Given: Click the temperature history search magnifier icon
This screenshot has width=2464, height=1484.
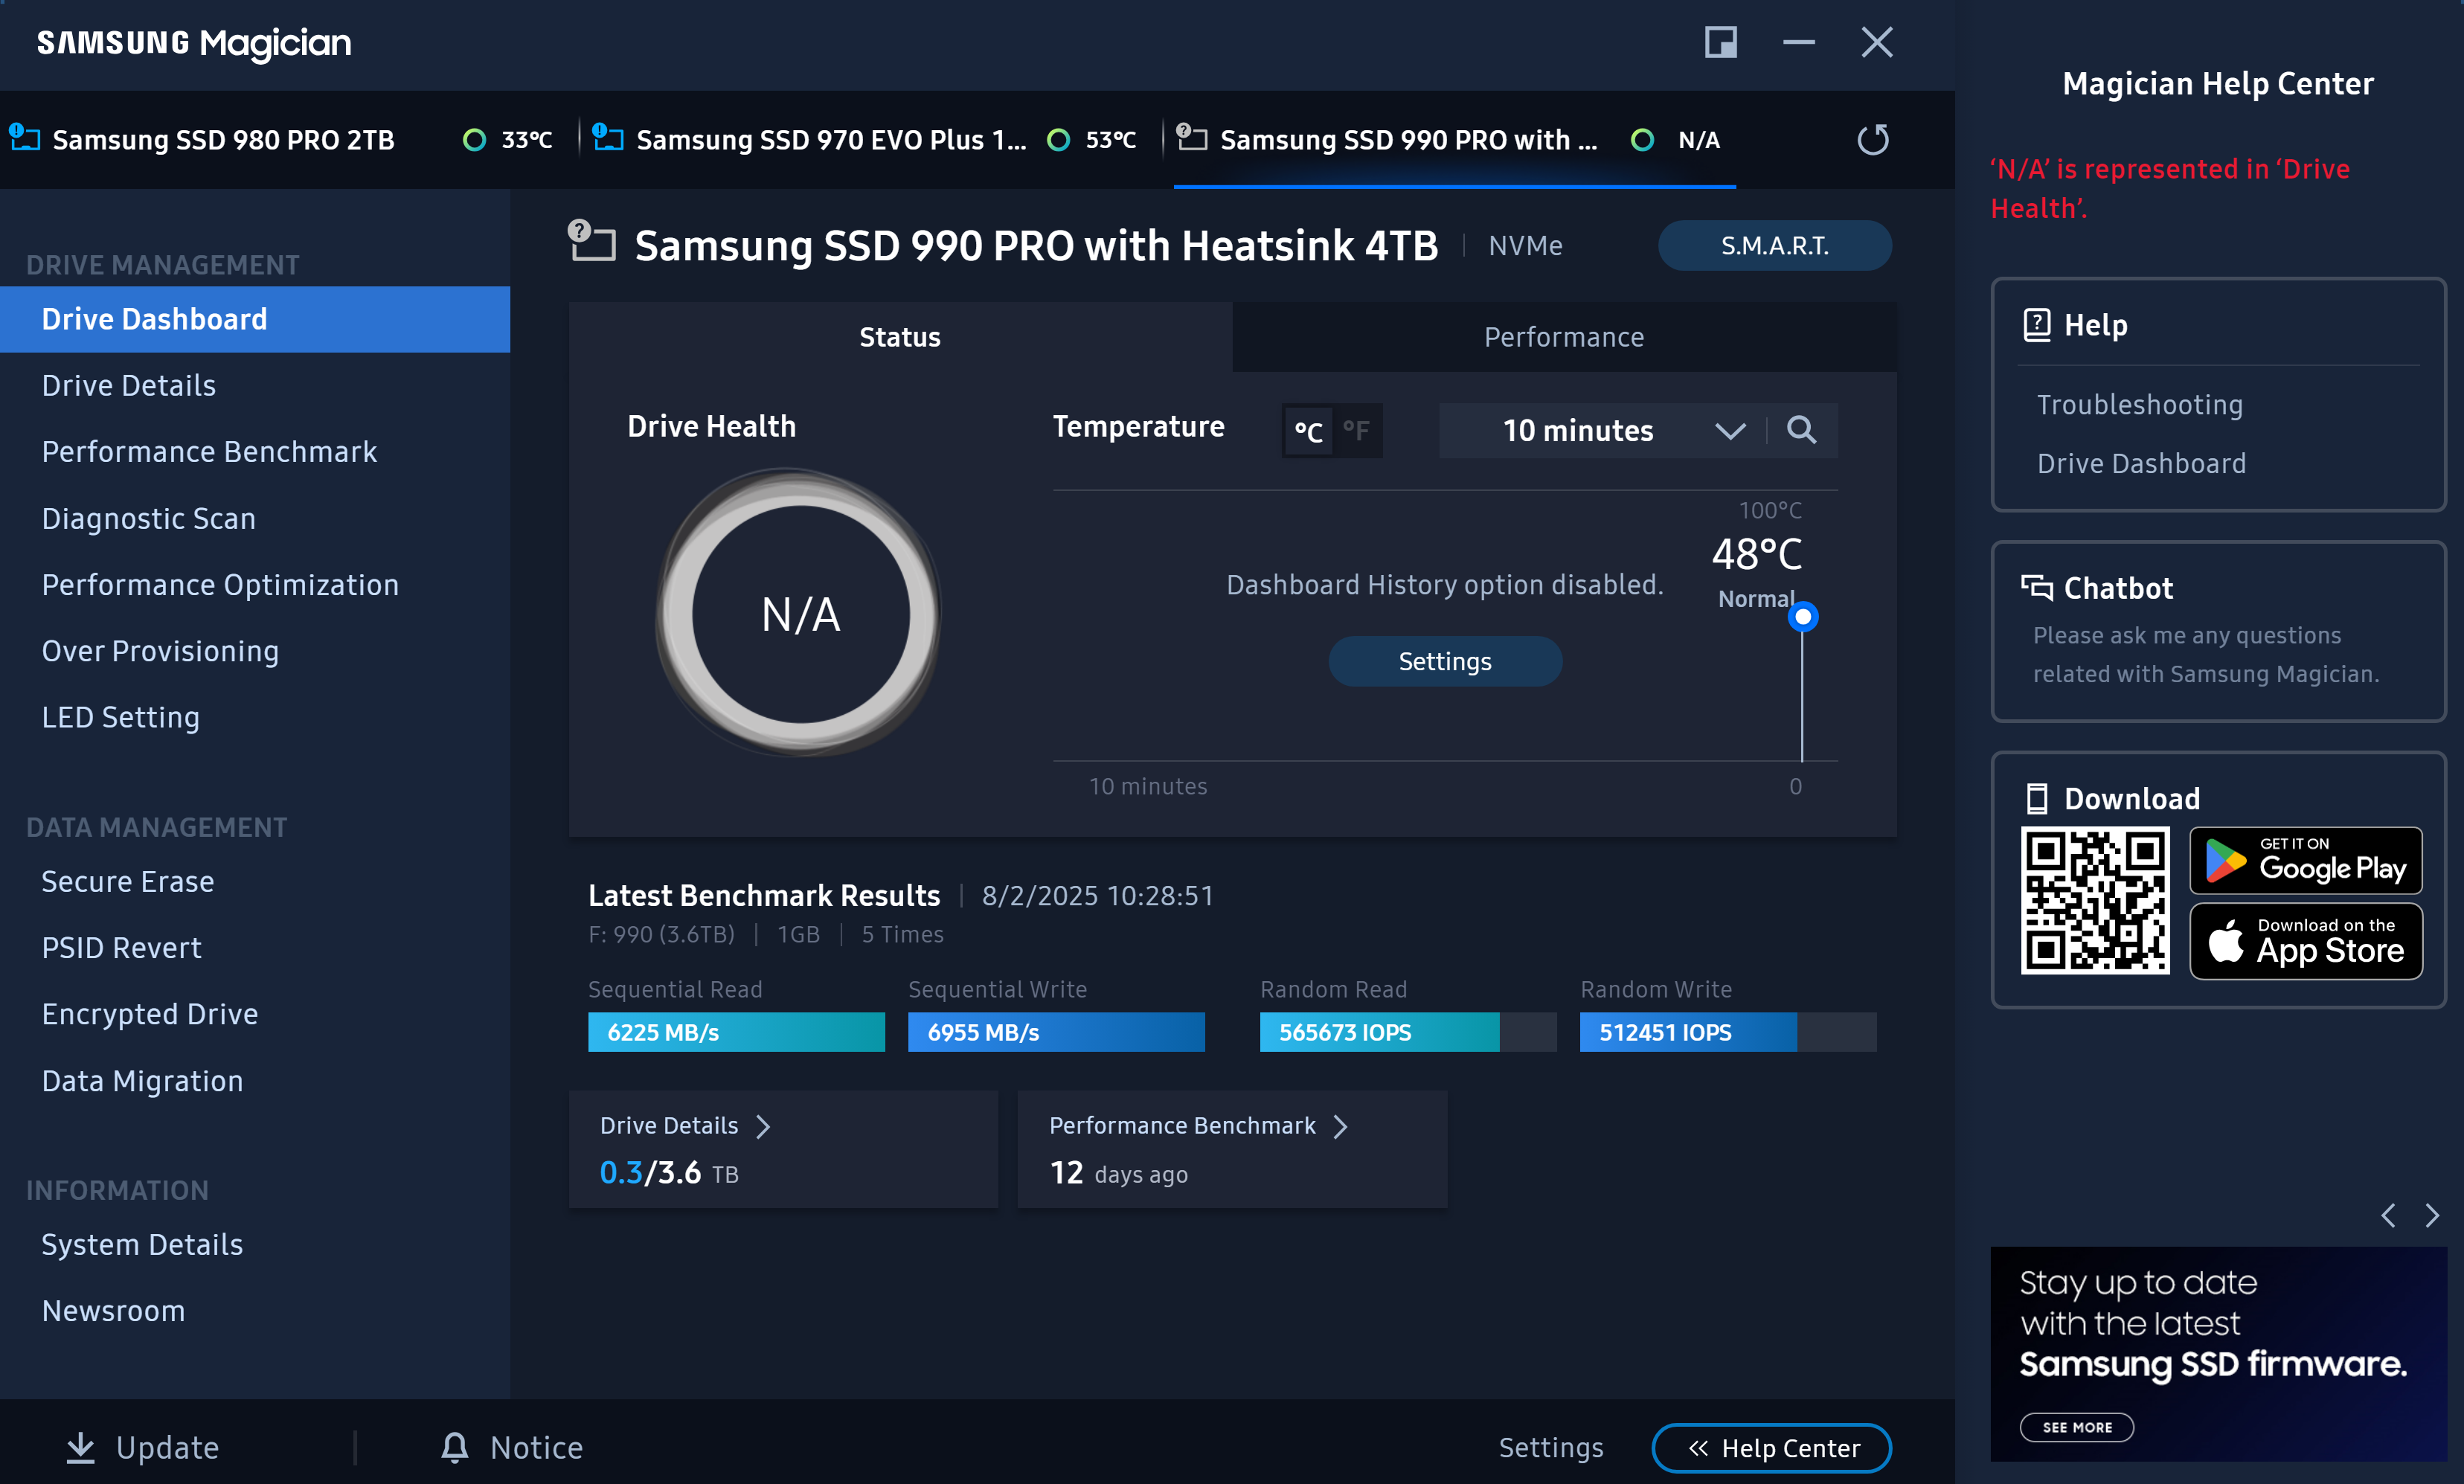Looking at the screenshot, I should click(1801, 430).
